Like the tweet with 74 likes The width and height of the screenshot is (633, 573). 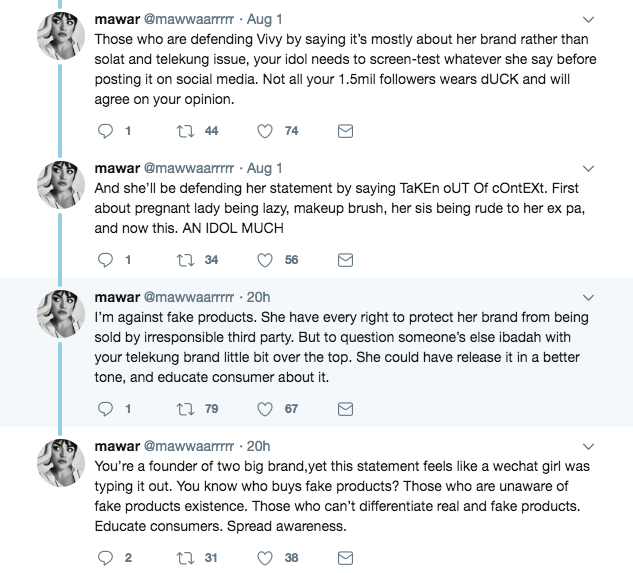pyautogui.click(x=266, y=130)
